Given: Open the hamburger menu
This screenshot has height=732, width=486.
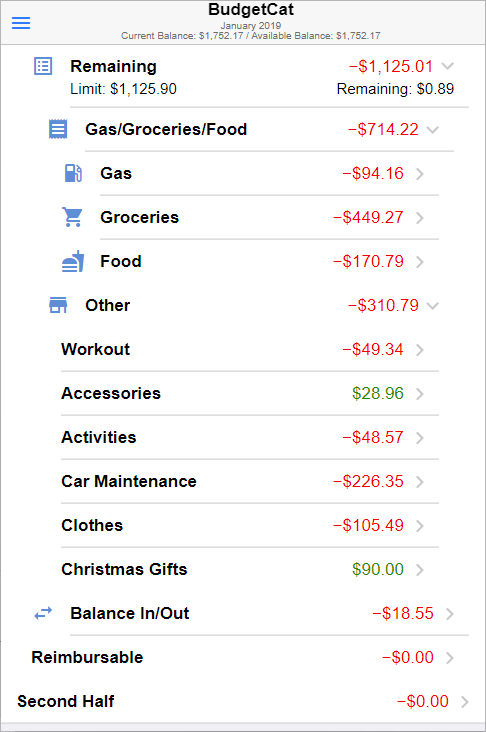Looking at the screenshot, I should pos(21,23).
